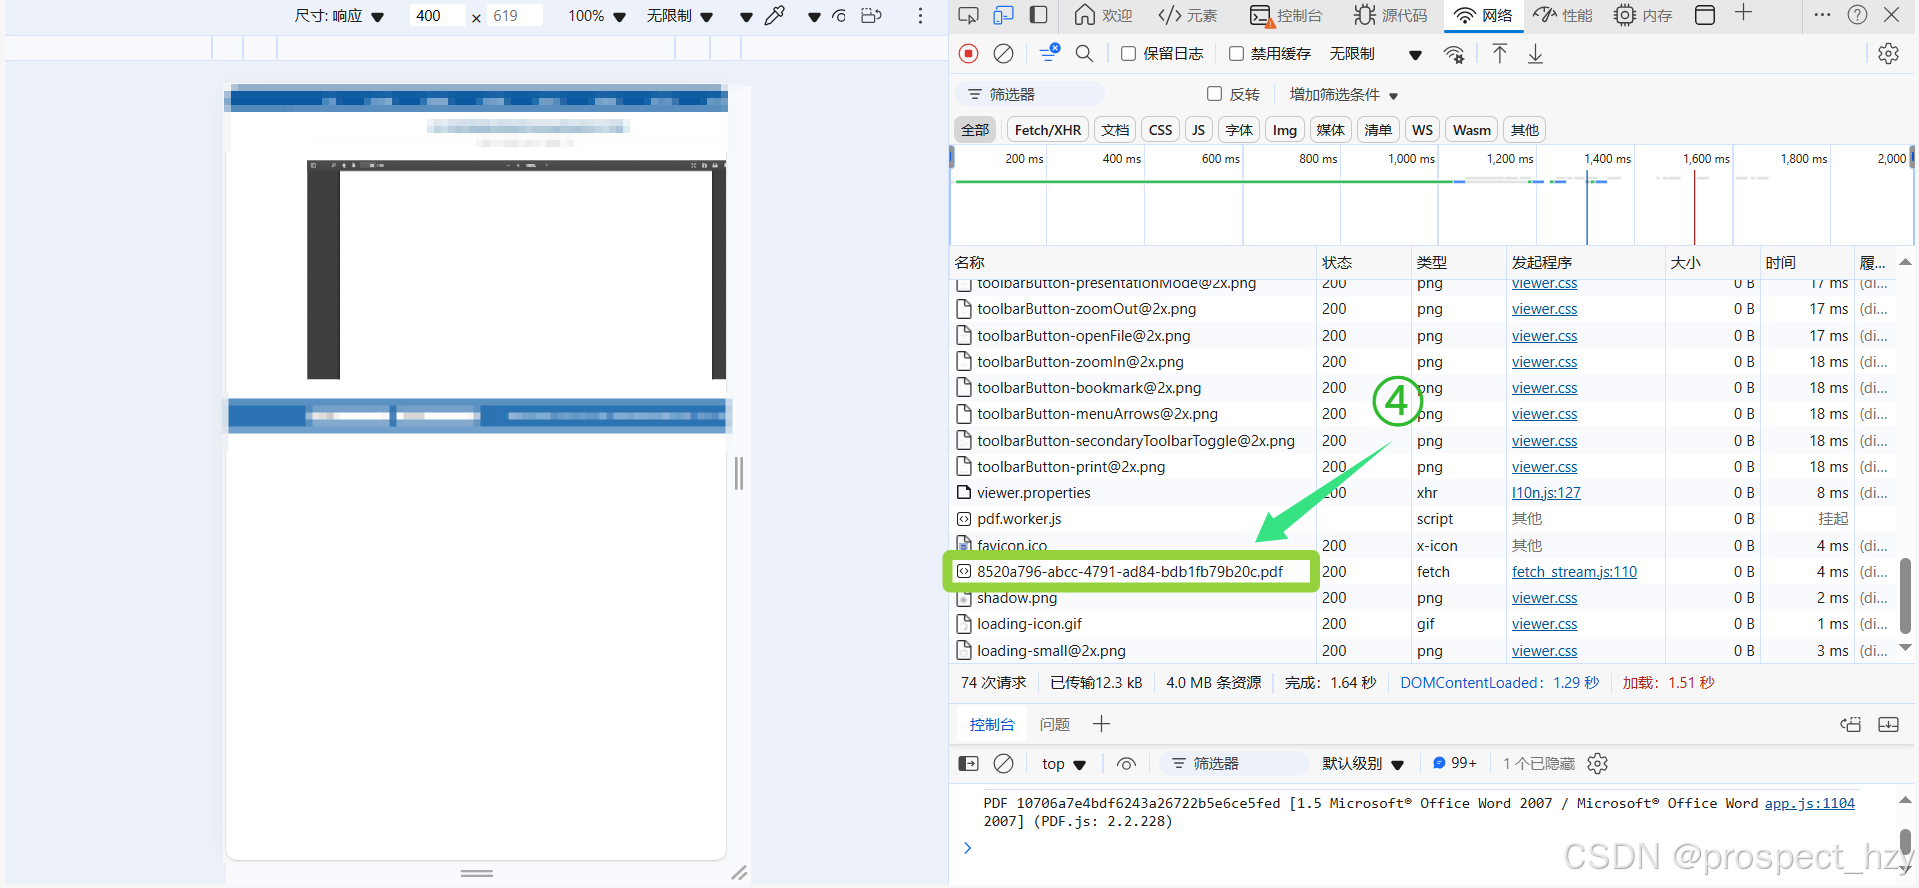Open console top context dropdown
1919x888 pixels.
(1063, 764)
